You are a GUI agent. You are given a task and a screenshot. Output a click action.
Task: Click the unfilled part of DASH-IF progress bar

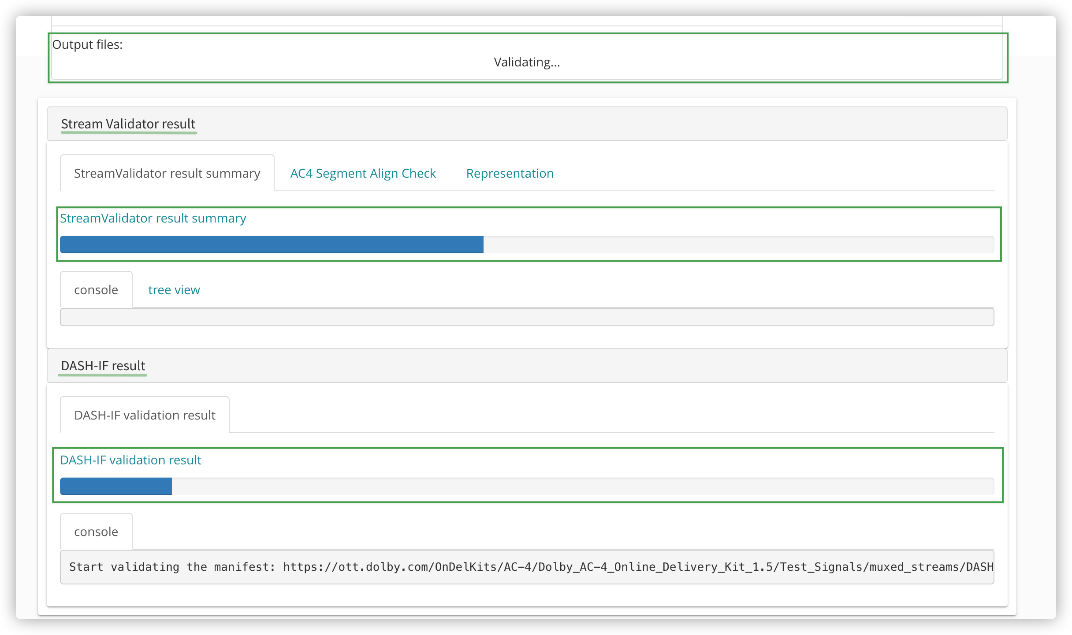(x=582, y=487)
